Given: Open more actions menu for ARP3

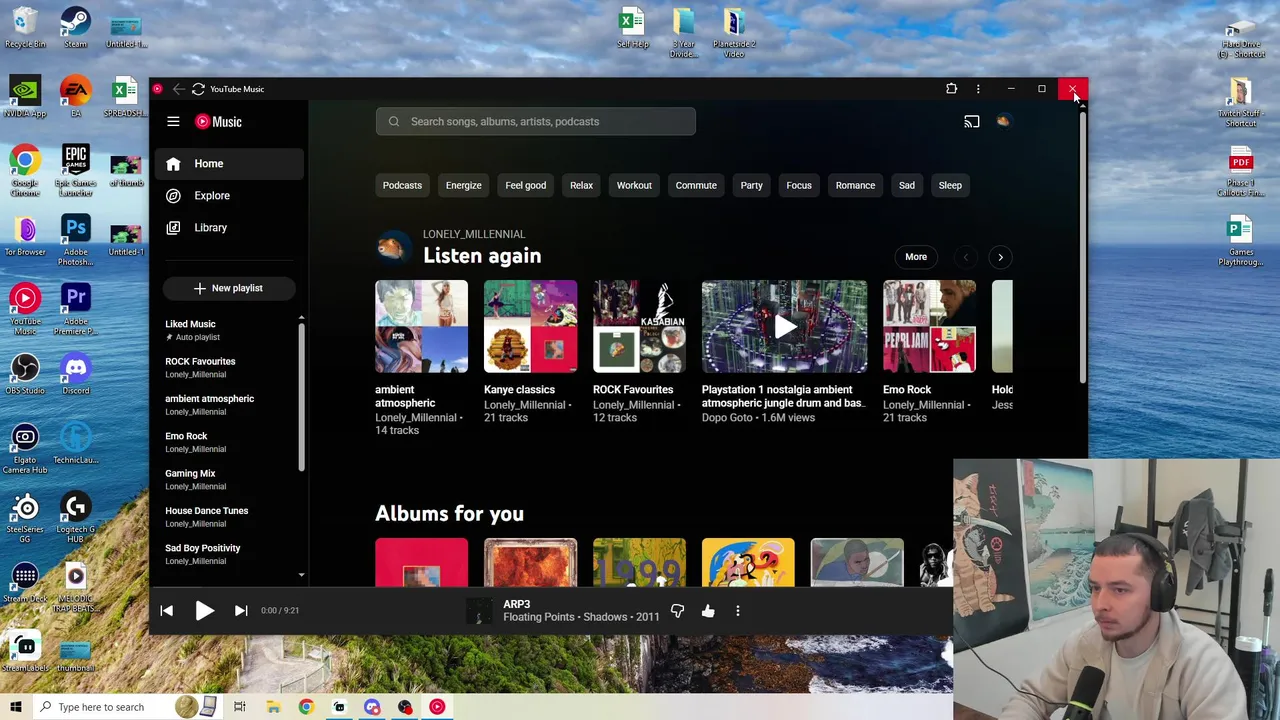Looking at the screenshot, I should [738, 610].
